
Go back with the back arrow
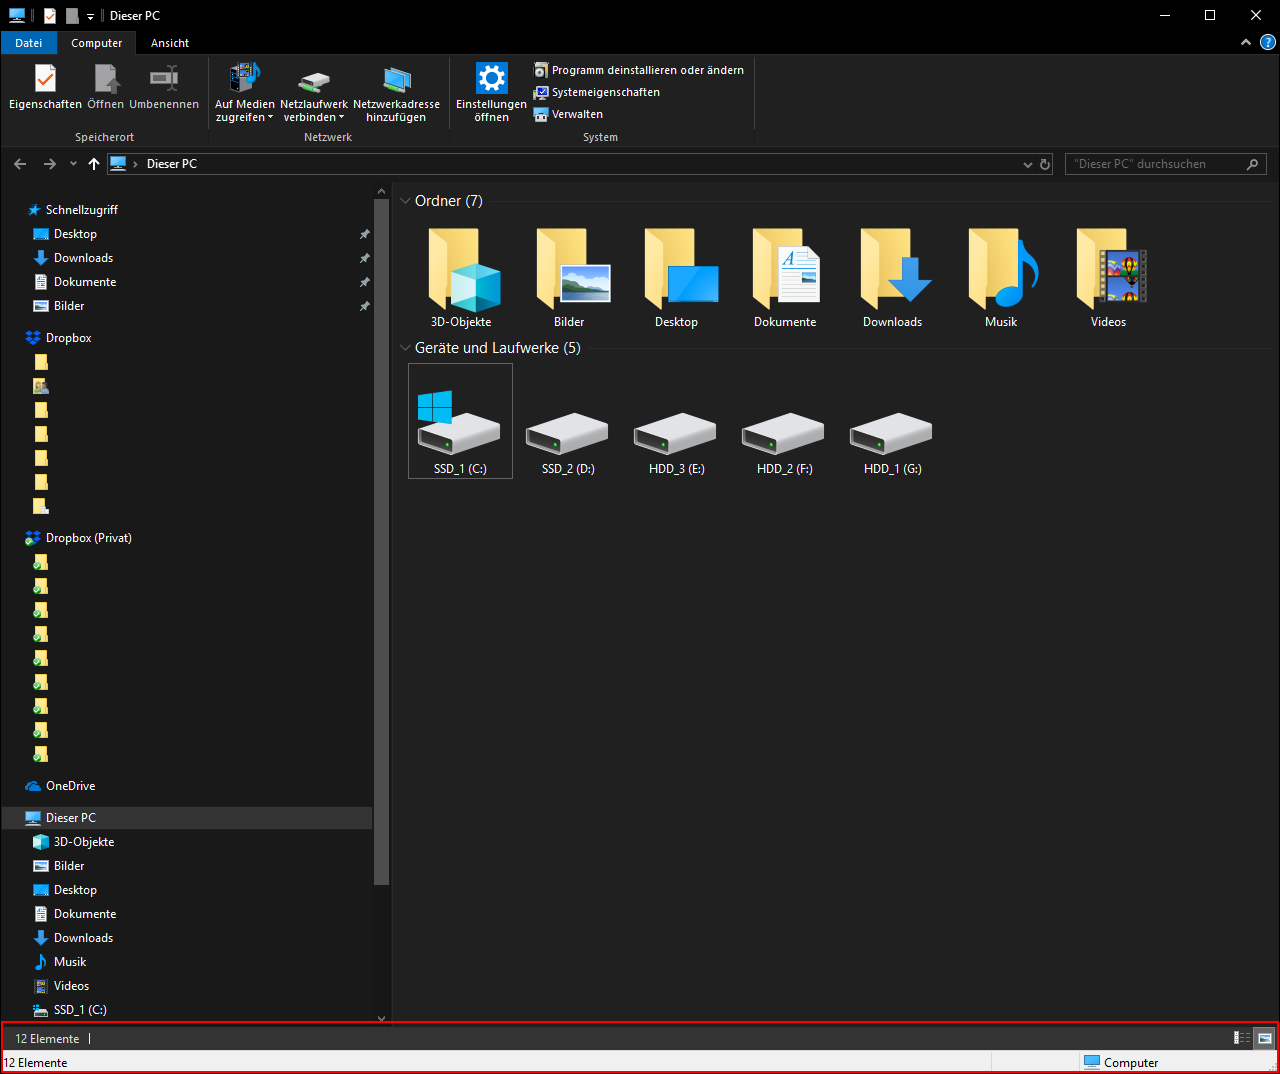click(x=20, y=164)
